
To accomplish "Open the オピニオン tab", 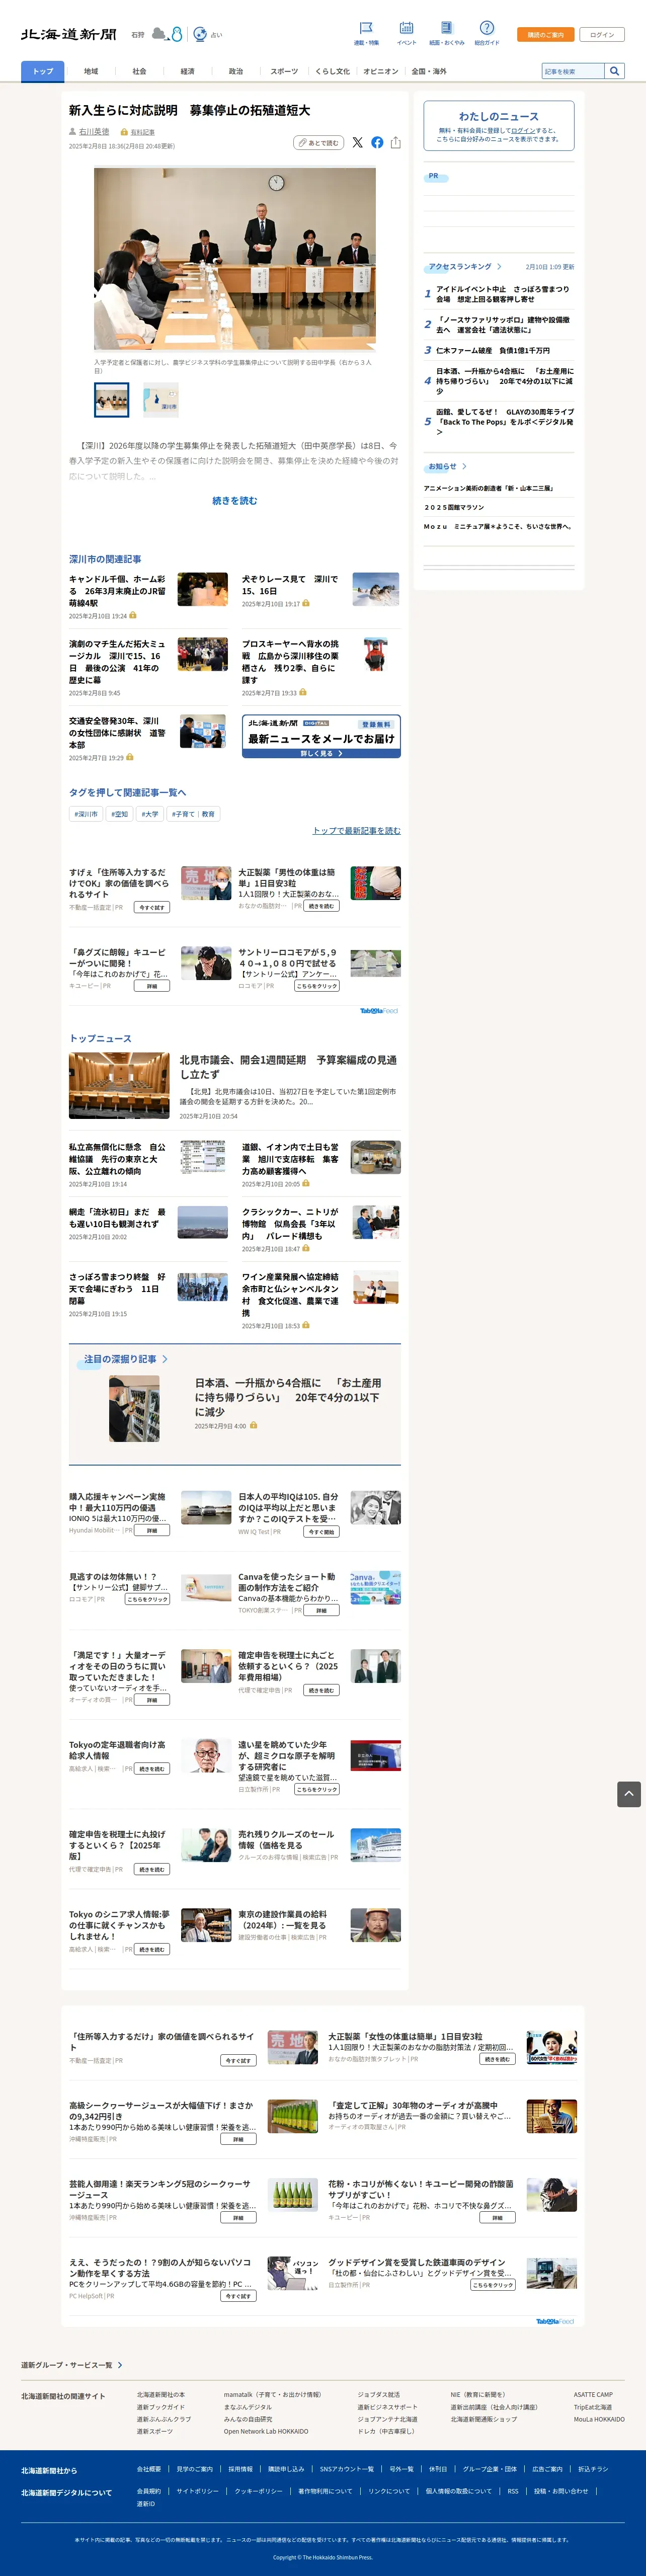I will [380, 71].
